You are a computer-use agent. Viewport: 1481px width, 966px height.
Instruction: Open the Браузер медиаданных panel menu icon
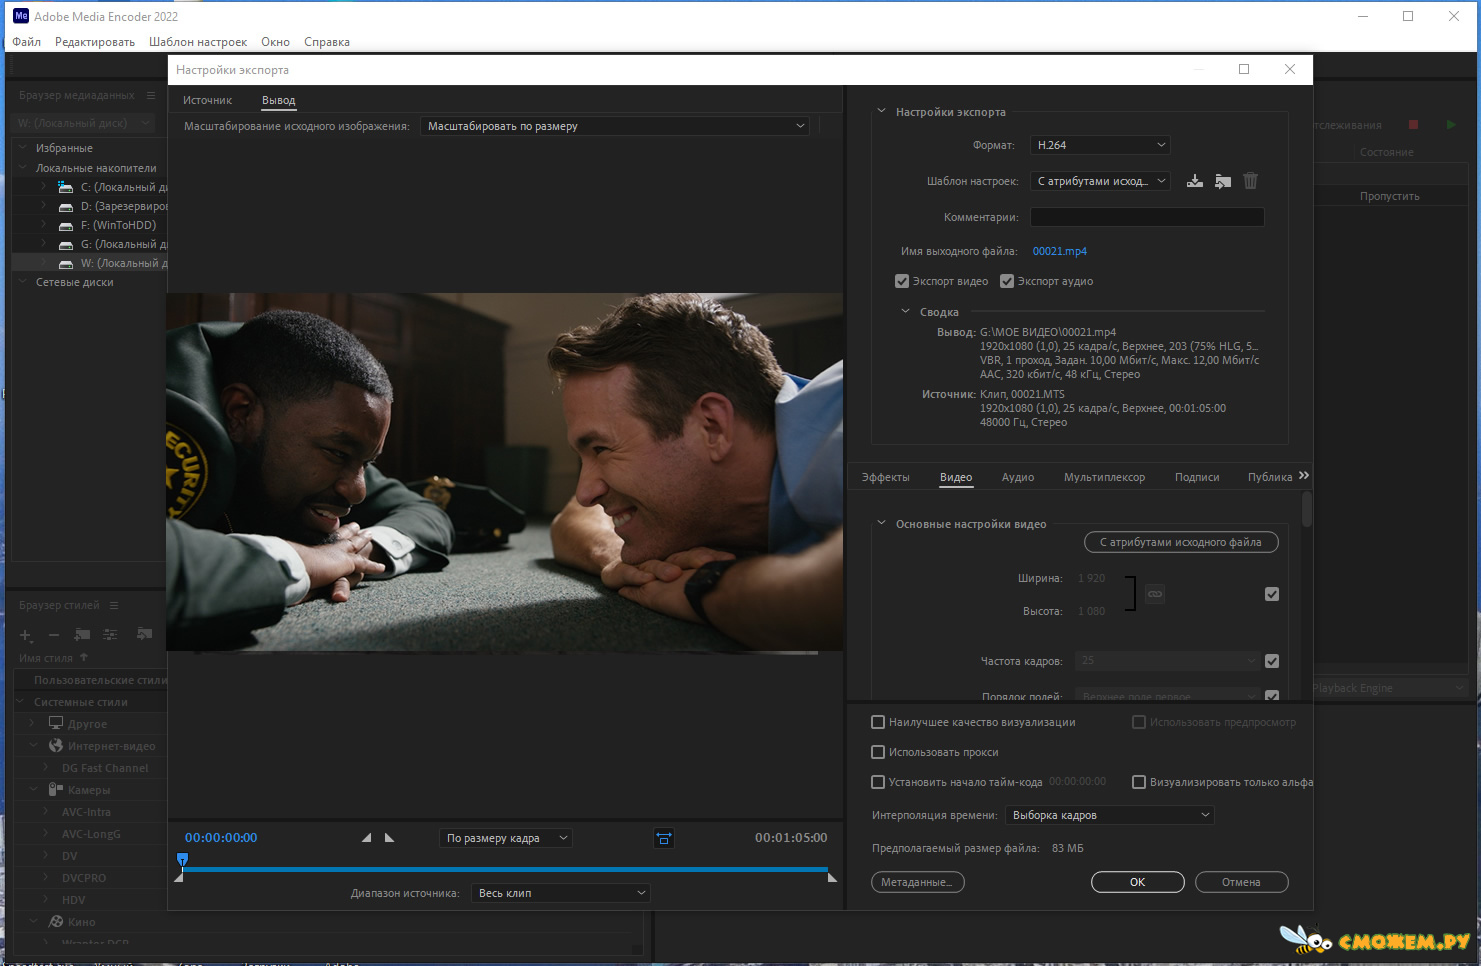point(151,95)
